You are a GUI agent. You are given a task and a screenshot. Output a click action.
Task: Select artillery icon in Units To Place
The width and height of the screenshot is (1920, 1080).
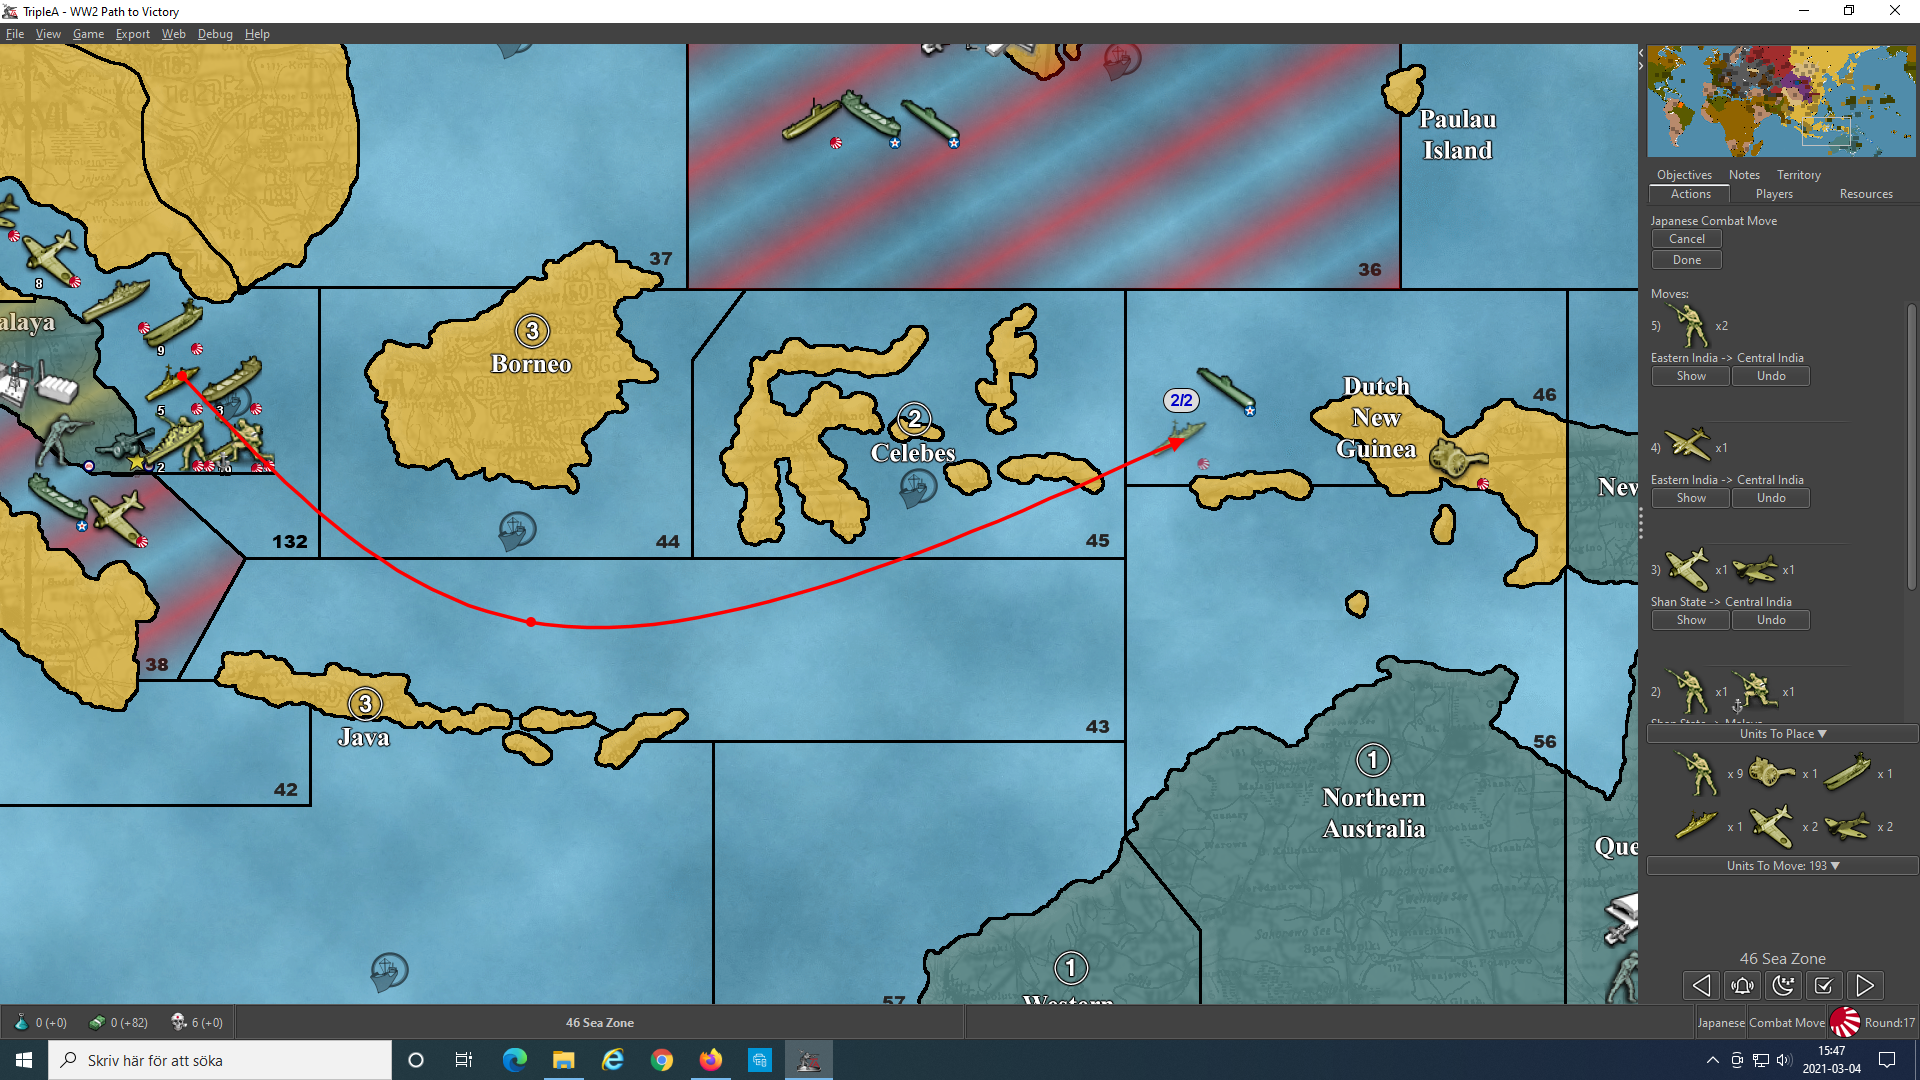[1772, 772]
